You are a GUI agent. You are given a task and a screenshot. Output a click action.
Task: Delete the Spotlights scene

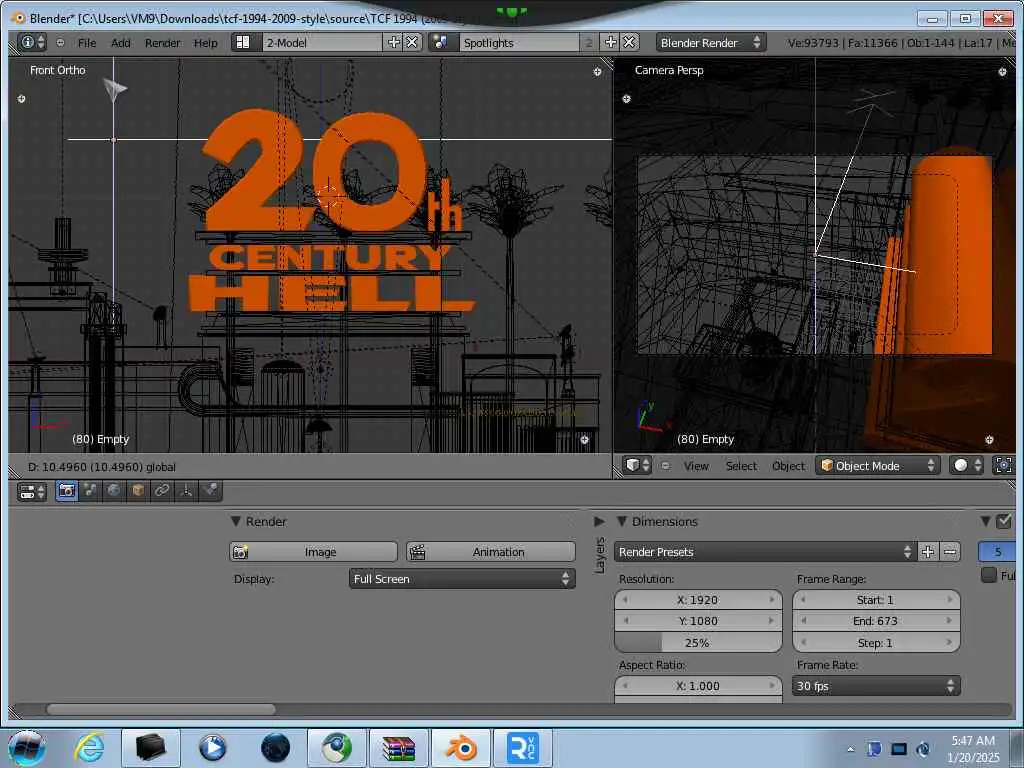pyautogui.click(x=629, y=42)
